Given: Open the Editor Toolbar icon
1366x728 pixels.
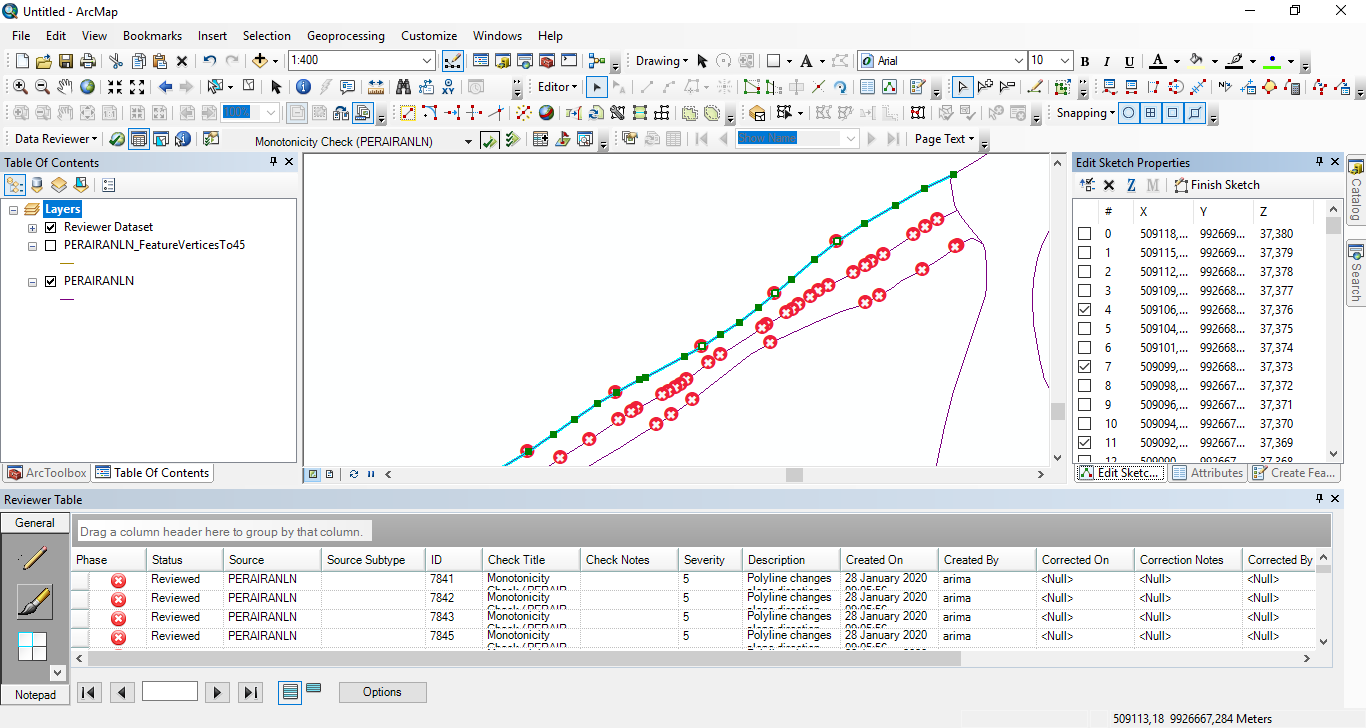Looking at the screenshot, I should 451,61.
